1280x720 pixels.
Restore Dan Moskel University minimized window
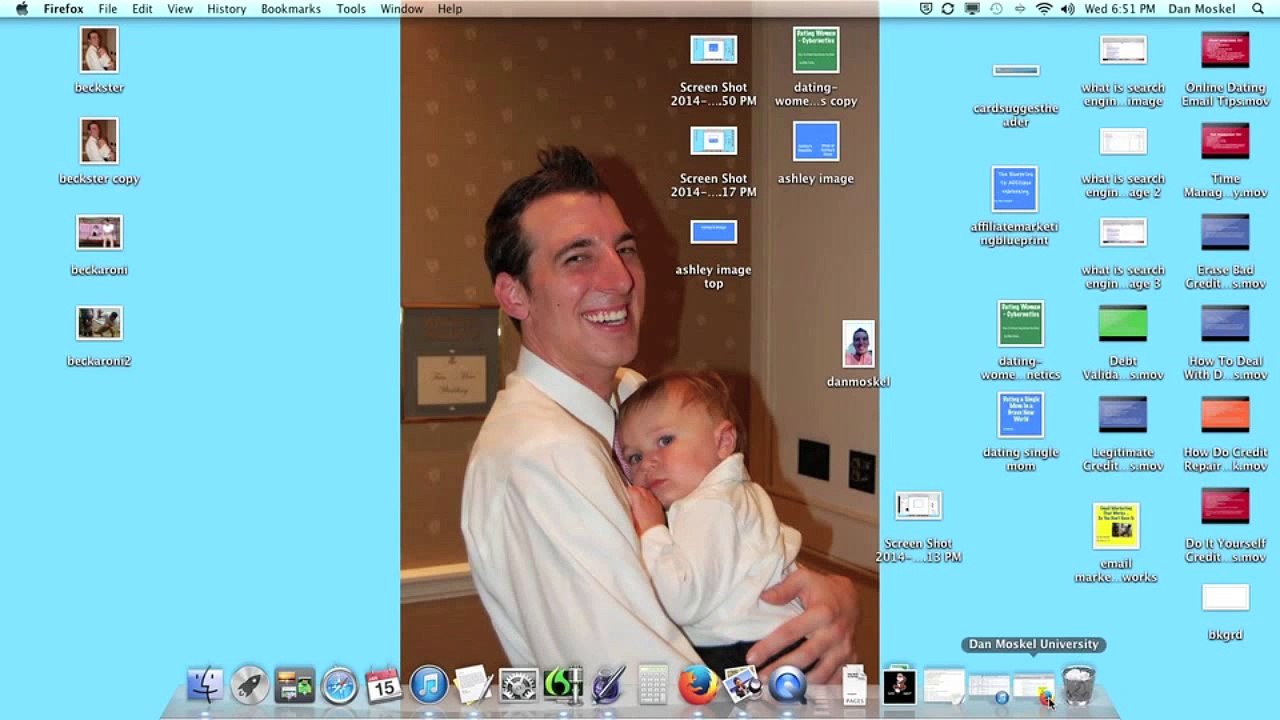(1034, 687)
